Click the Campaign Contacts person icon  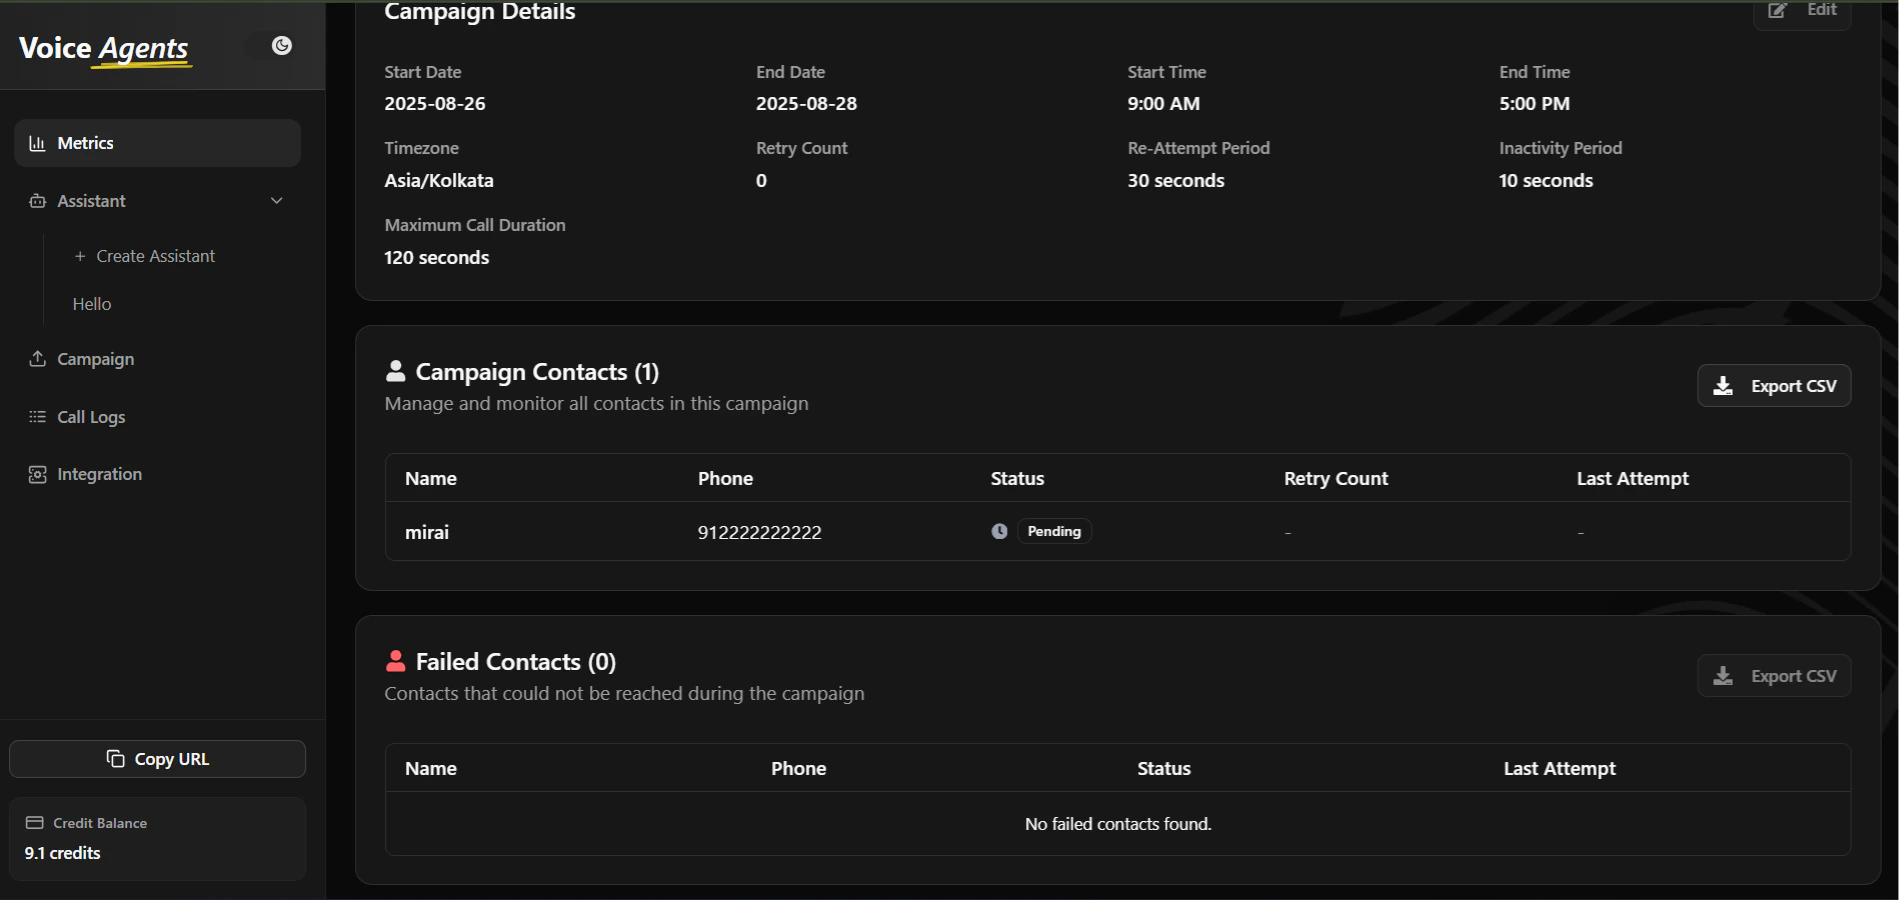395,370
